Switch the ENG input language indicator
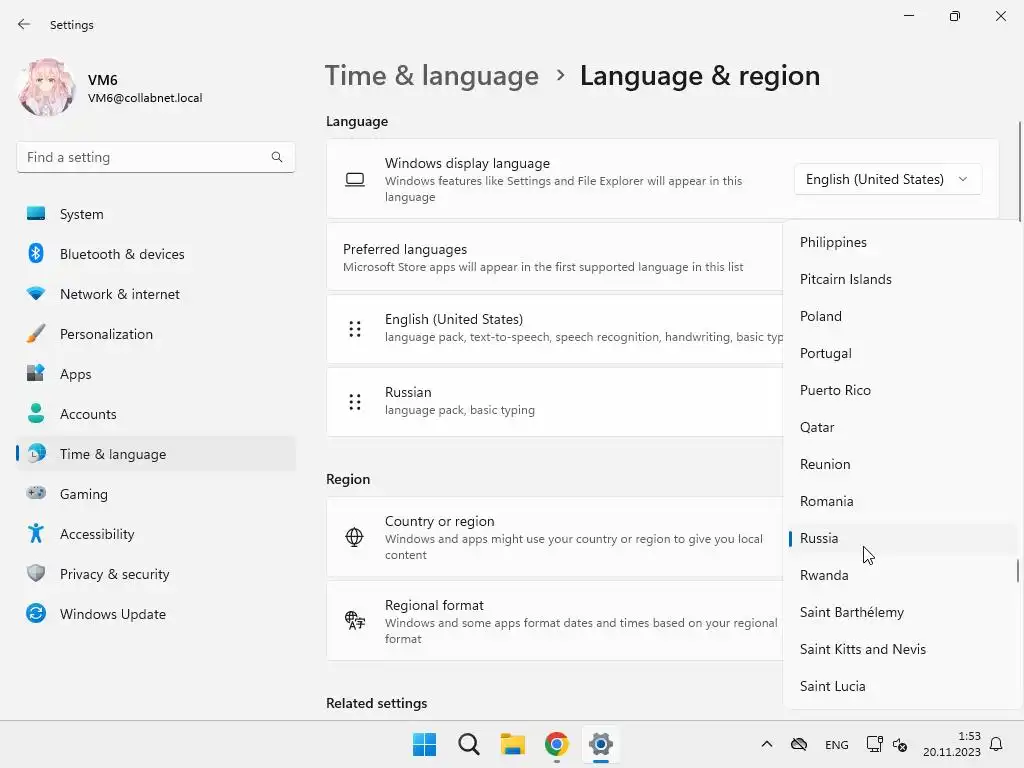 pos(837,744)
